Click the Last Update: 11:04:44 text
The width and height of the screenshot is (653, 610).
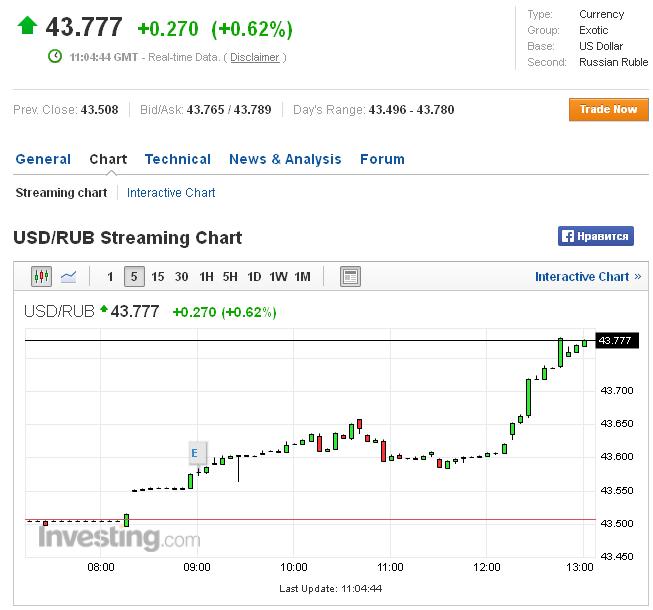[x=330, y=588]
